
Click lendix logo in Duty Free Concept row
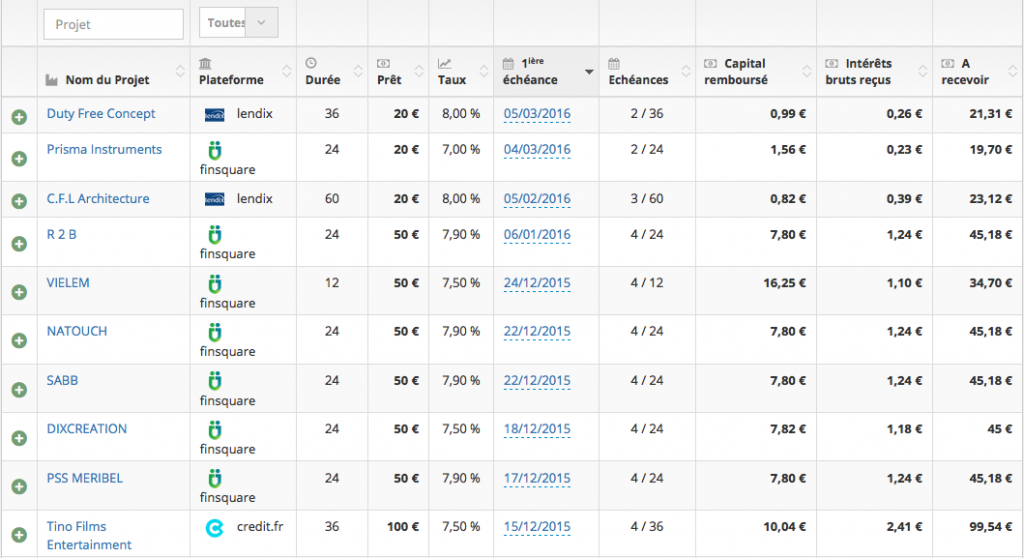click(x=214, y=115)
